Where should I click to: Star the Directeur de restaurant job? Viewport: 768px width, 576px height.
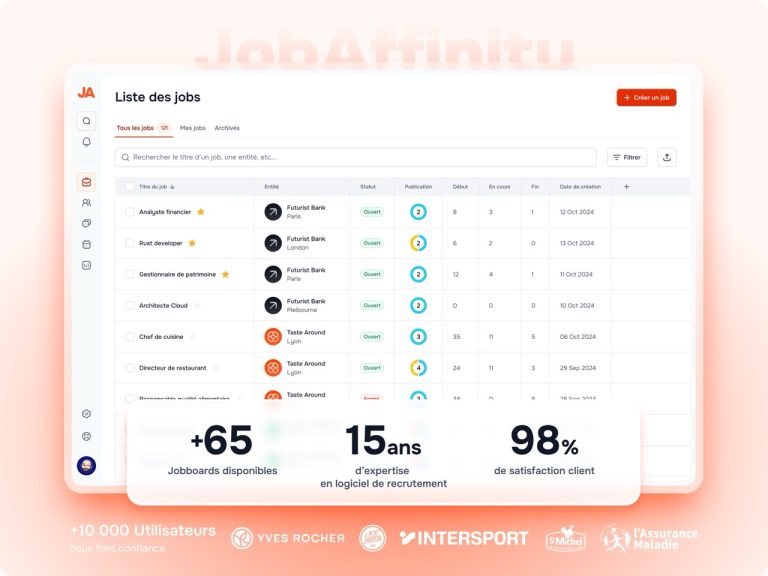(x=216, y=368)
